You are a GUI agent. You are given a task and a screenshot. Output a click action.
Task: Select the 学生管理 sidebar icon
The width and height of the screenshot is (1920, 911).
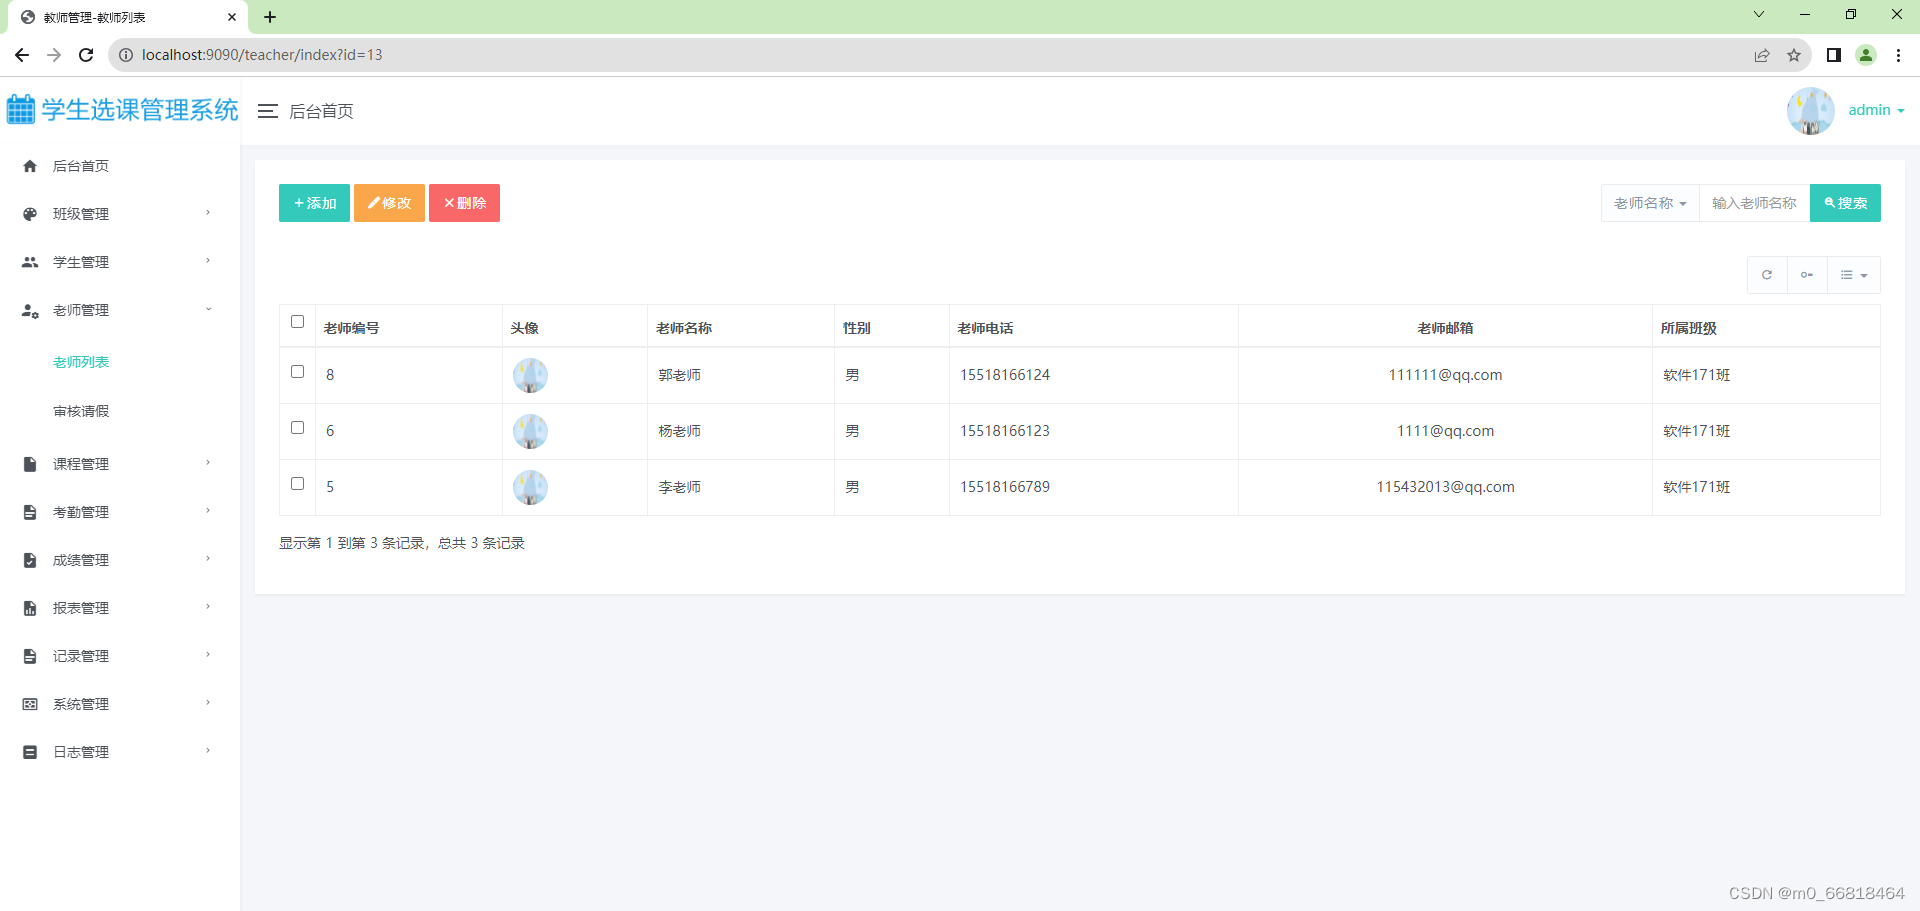(x=30, y=262)
